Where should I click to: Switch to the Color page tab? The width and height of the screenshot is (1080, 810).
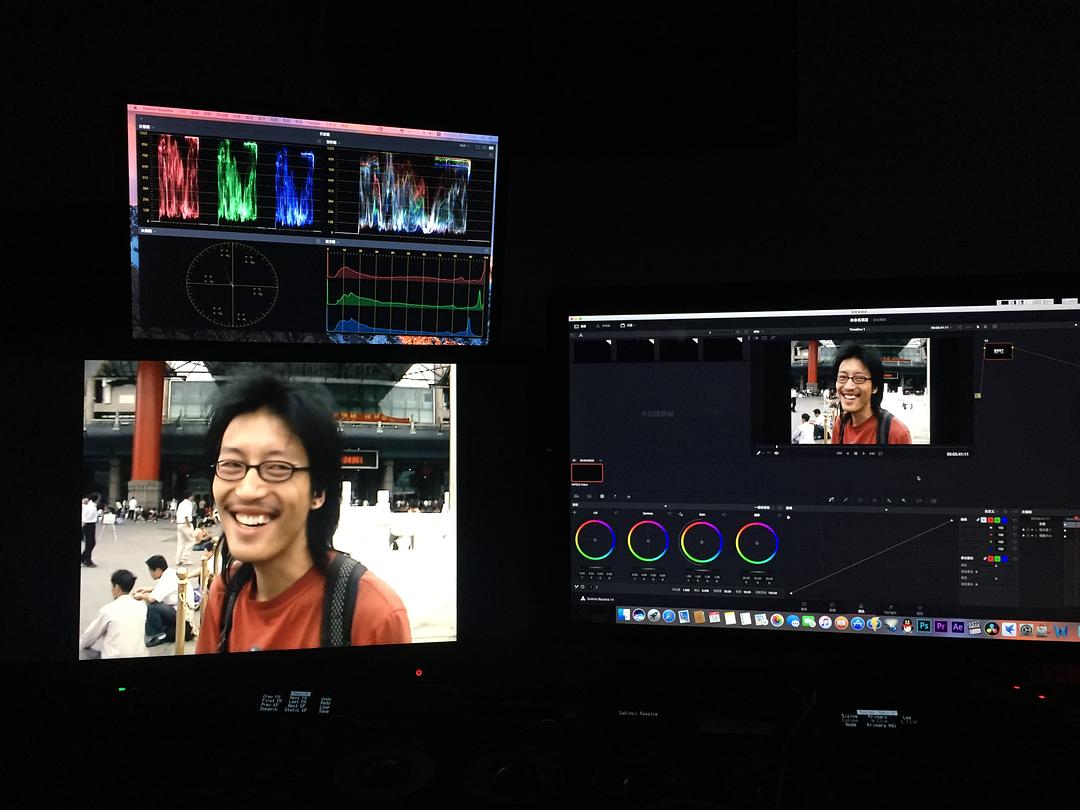[860, 608]
